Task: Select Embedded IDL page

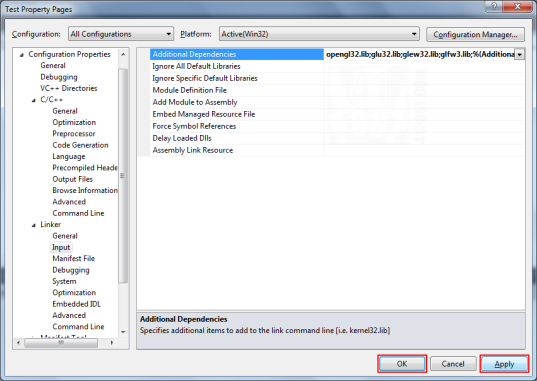Action: coord(76,304)
